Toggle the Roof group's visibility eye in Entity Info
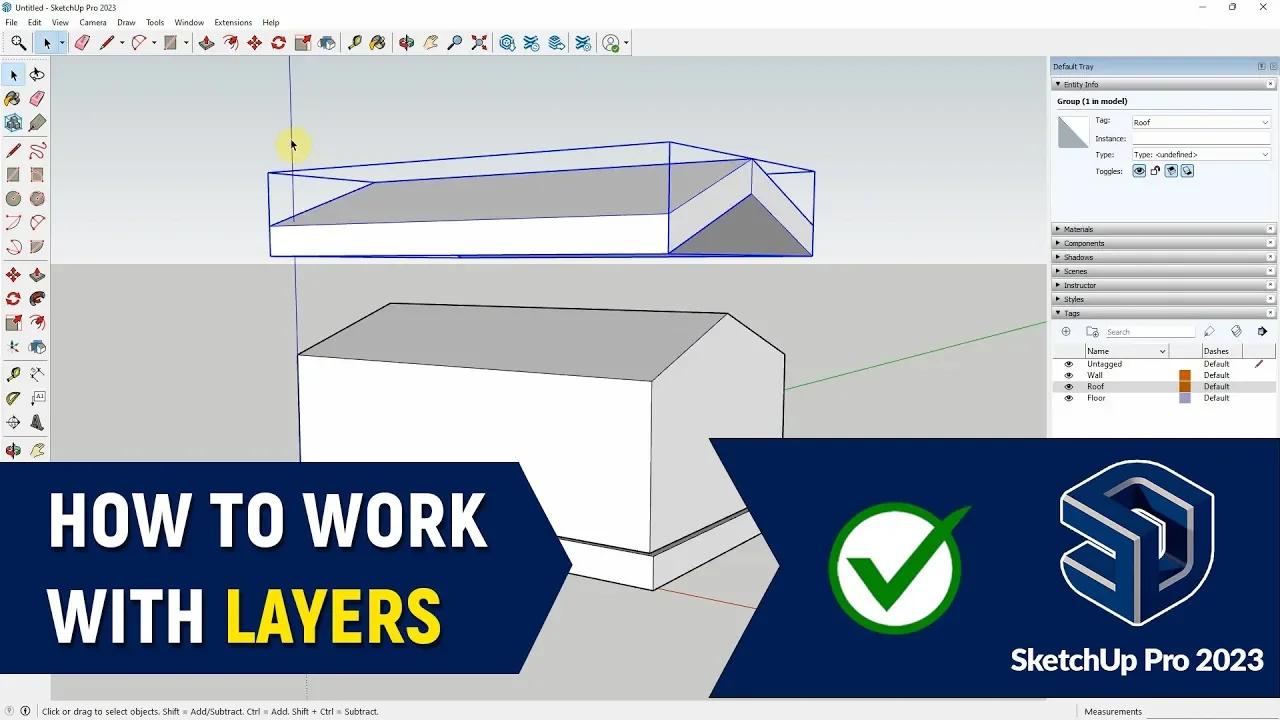Viewport: 1280px width, 720px height. pos(1139,171)
